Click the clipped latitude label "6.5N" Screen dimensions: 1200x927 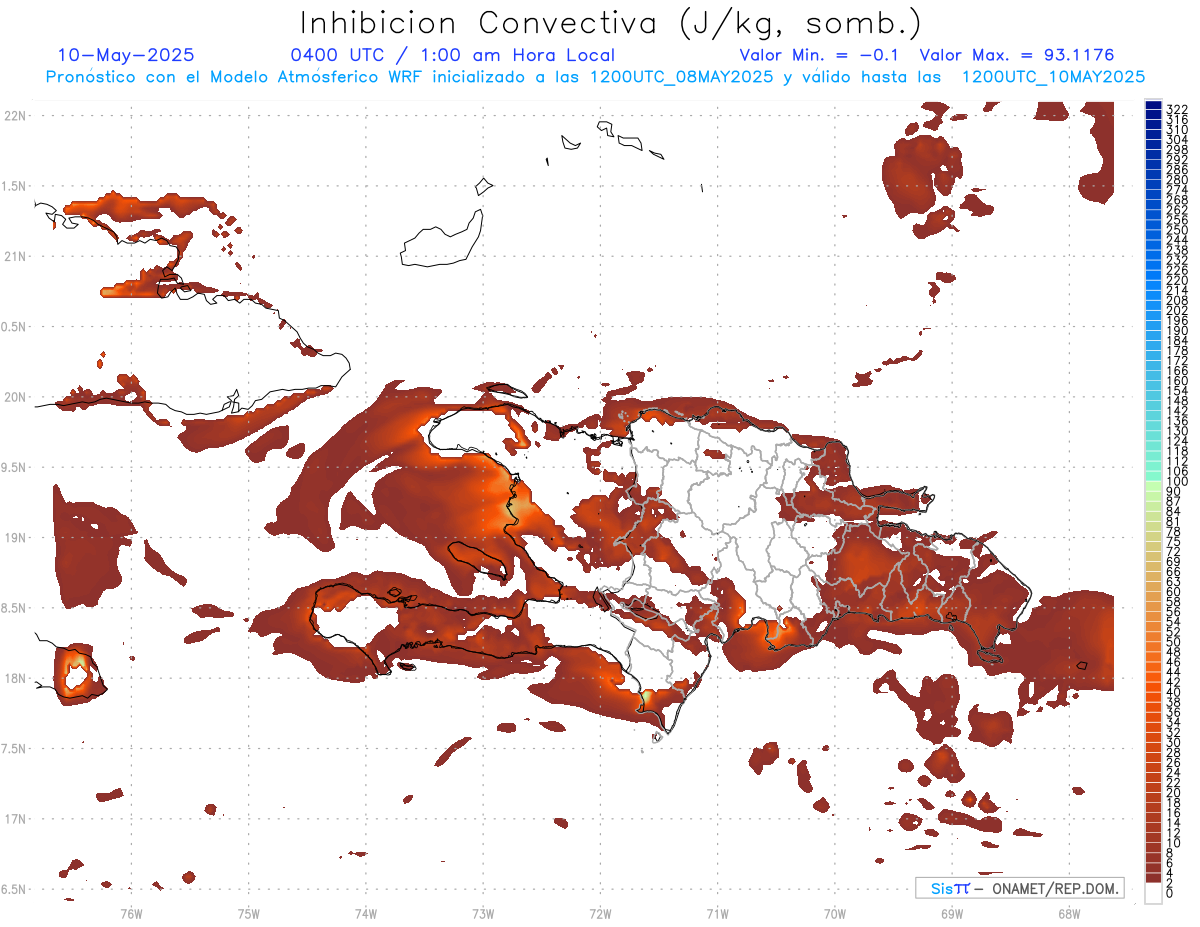click(x=14, y=890)
